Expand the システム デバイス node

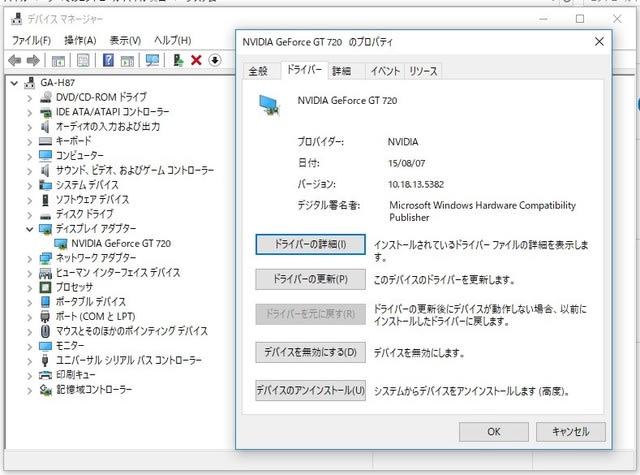pos(29,186)
